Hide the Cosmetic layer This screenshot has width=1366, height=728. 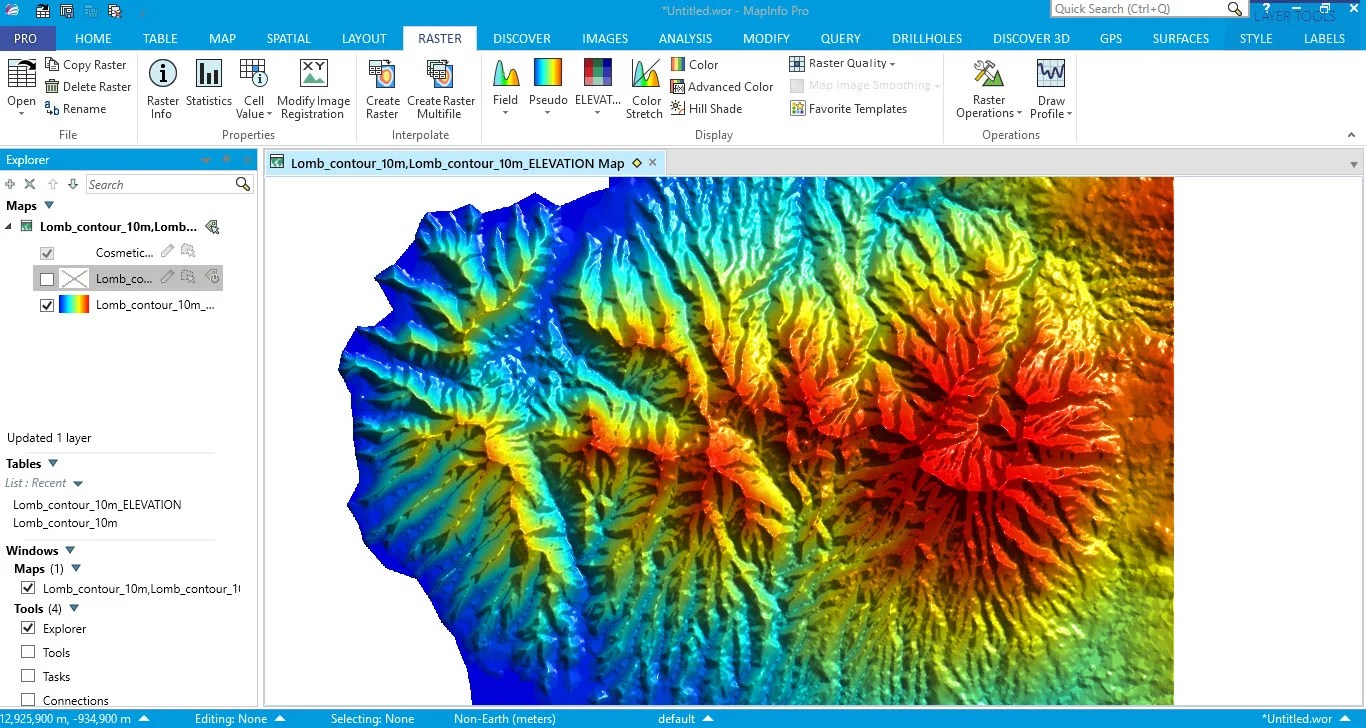click(46, 252)
